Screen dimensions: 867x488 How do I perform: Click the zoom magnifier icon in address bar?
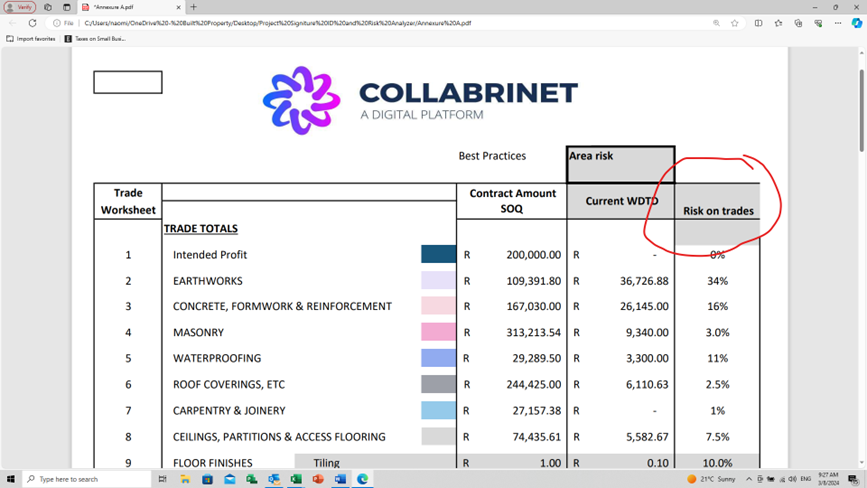pos(716,23)
